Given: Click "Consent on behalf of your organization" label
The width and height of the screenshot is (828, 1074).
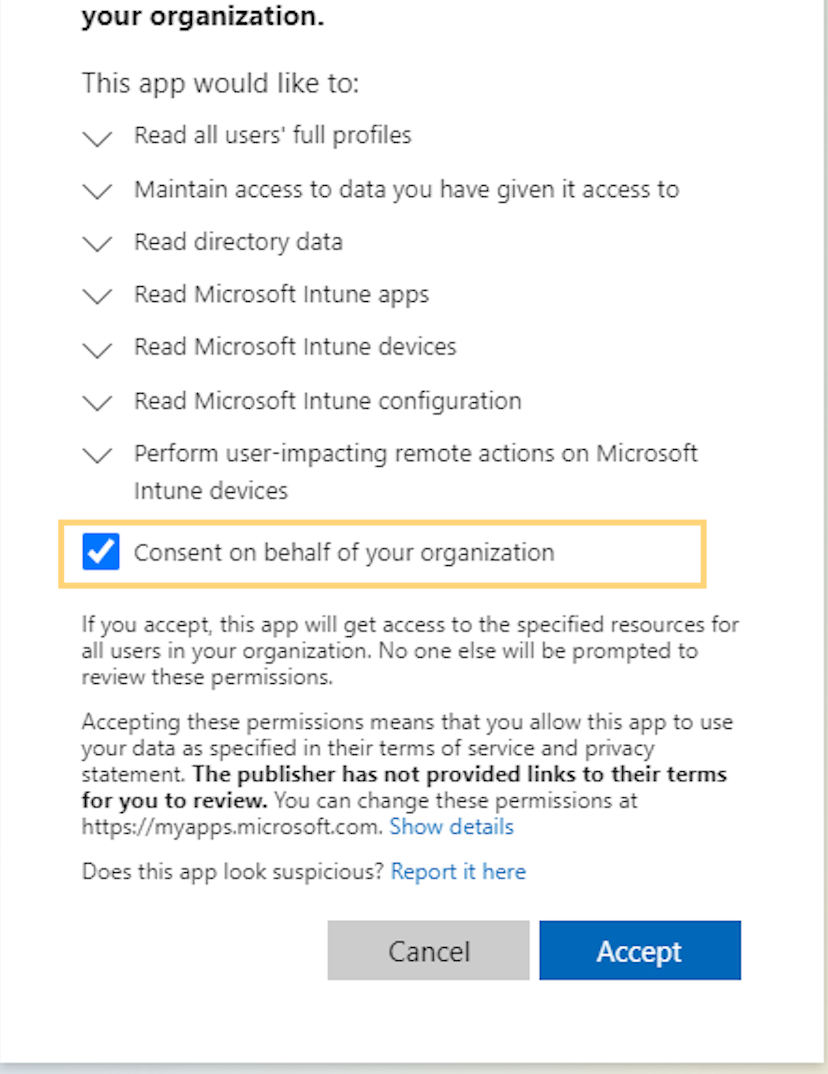Looking at the screenshot, I should [343, 552].
